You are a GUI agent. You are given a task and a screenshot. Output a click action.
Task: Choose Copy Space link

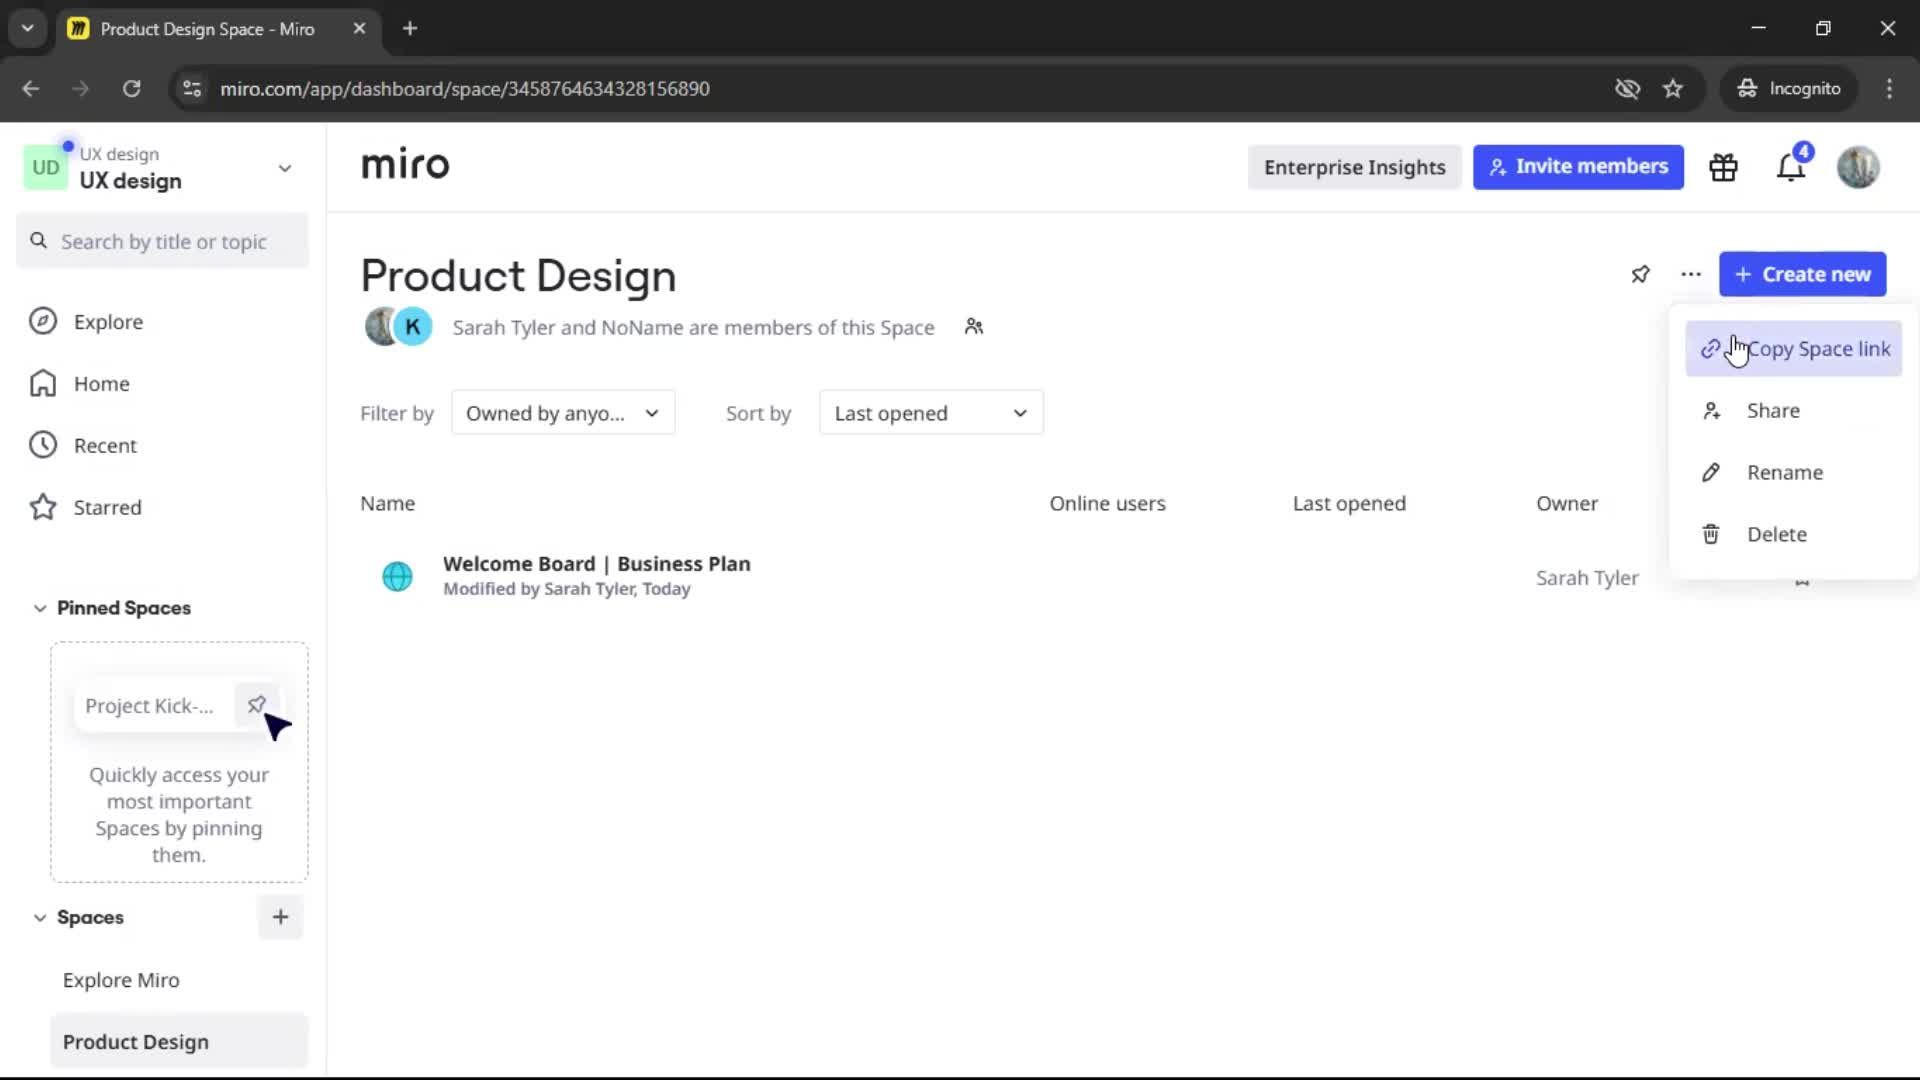[1794, 349]
